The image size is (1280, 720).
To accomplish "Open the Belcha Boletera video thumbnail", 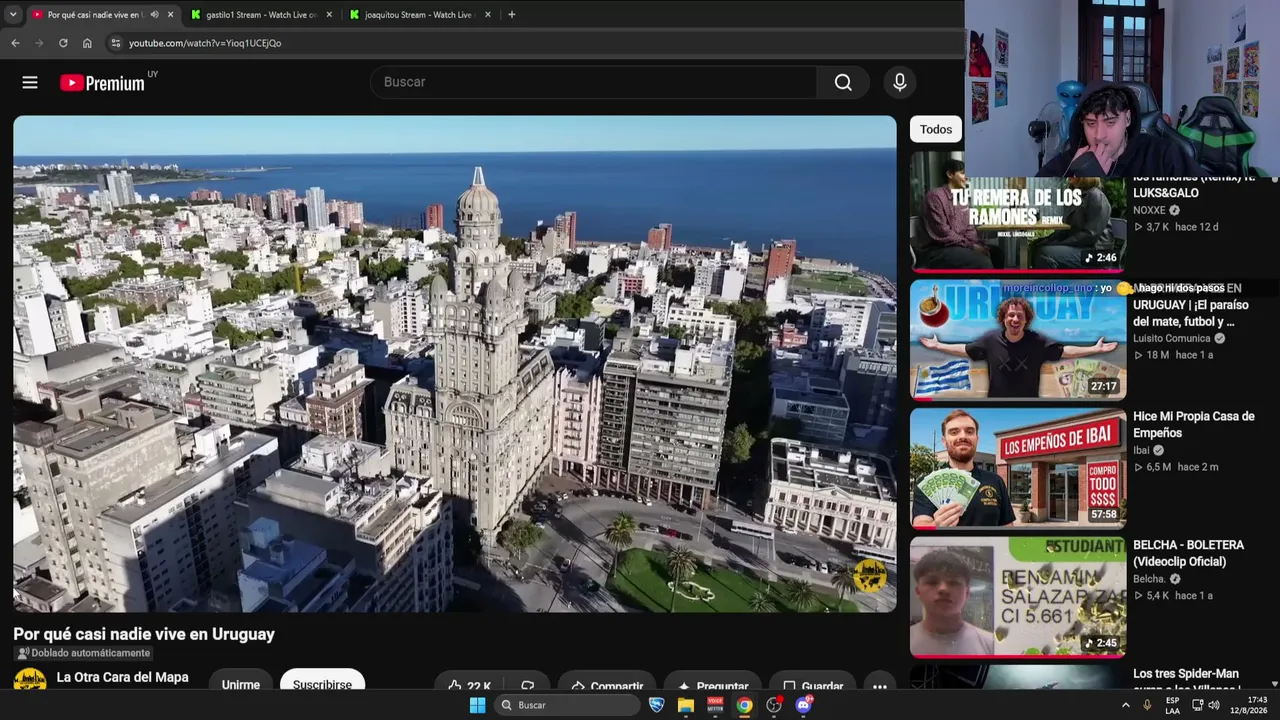I will 1018,597.
